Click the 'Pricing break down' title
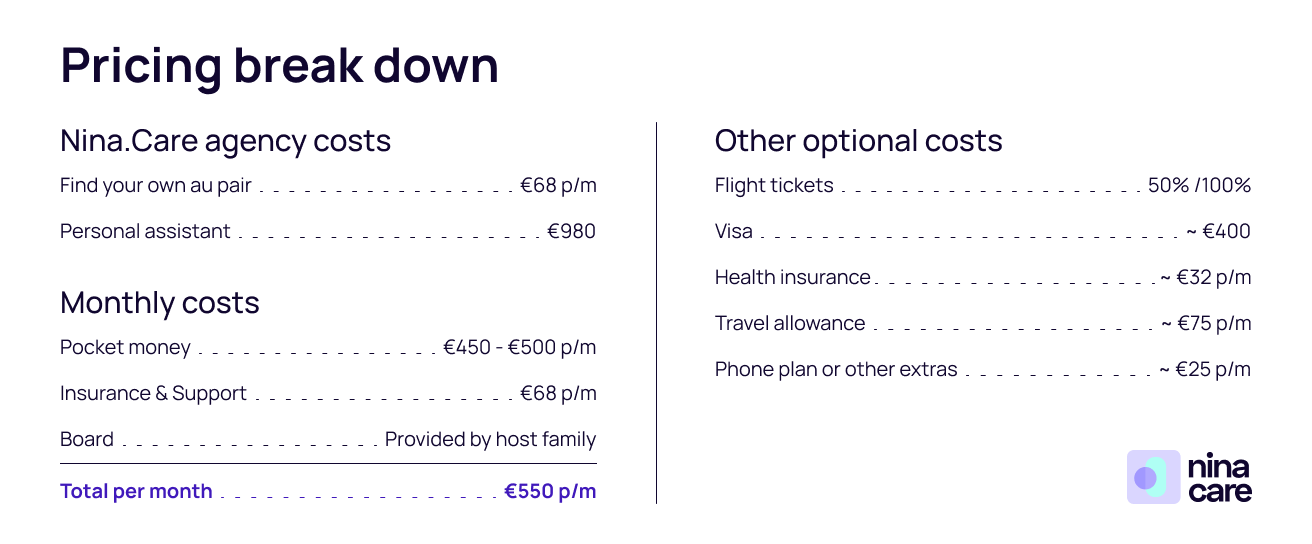The width and height of the screenshot is (1312, 544). (x=279, y=66)
